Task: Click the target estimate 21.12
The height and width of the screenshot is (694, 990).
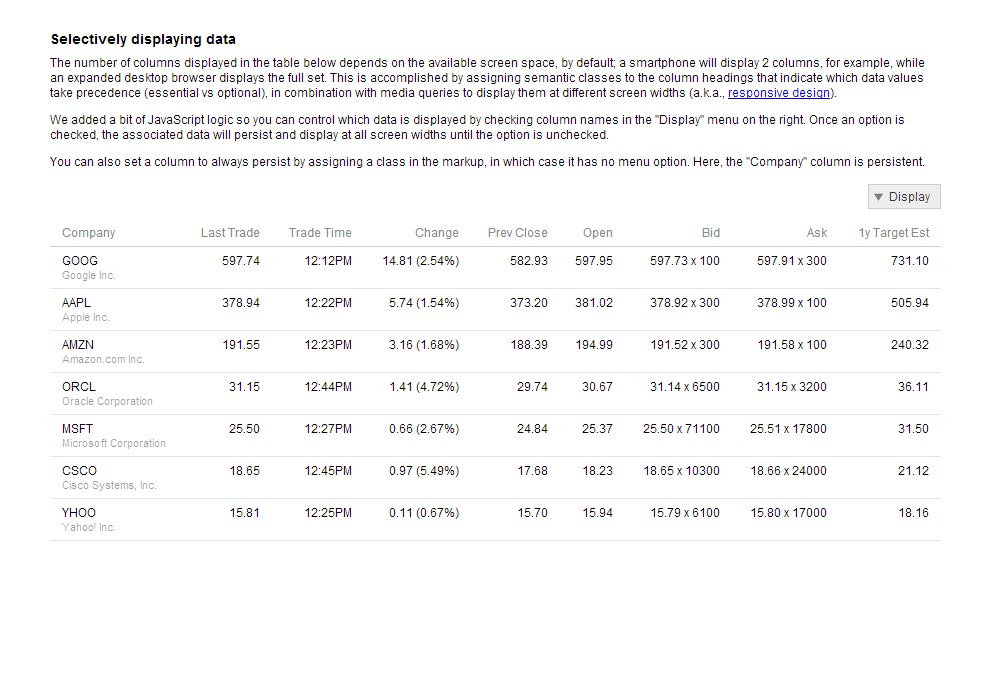Action: (x=913, y=470)
